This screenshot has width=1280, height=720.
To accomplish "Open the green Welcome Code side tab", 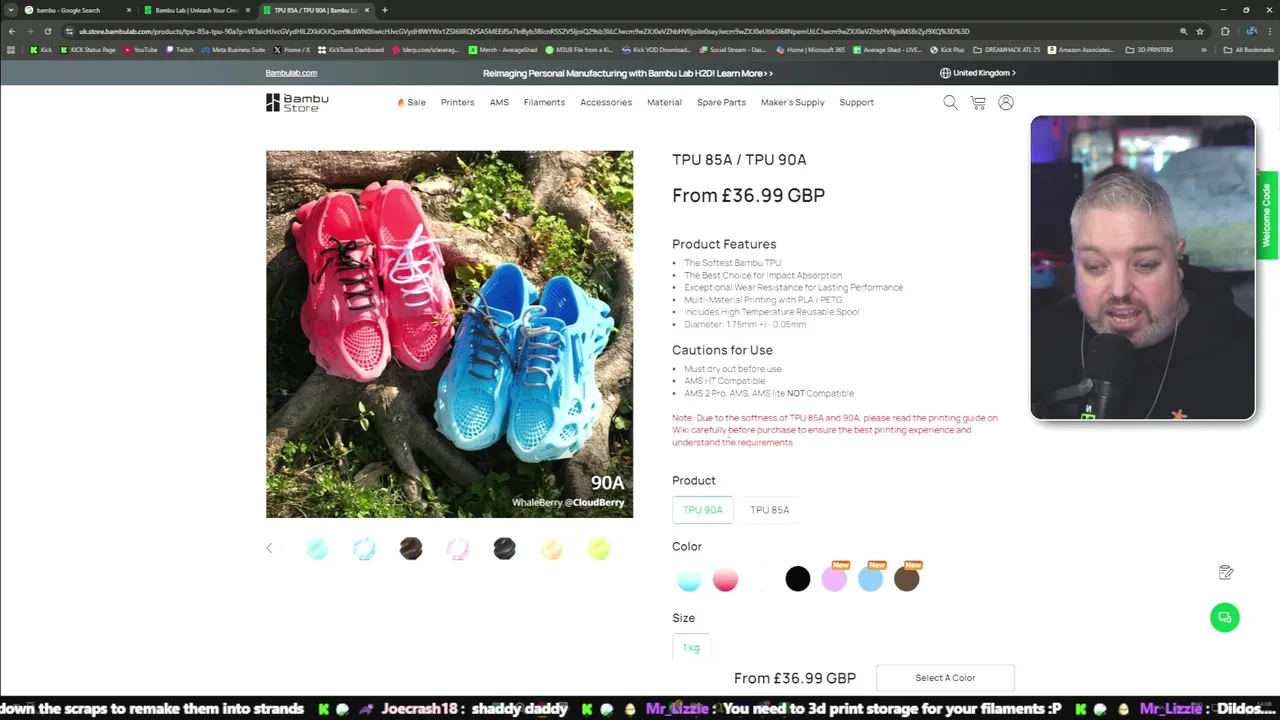I will [x=1267, y=215].
